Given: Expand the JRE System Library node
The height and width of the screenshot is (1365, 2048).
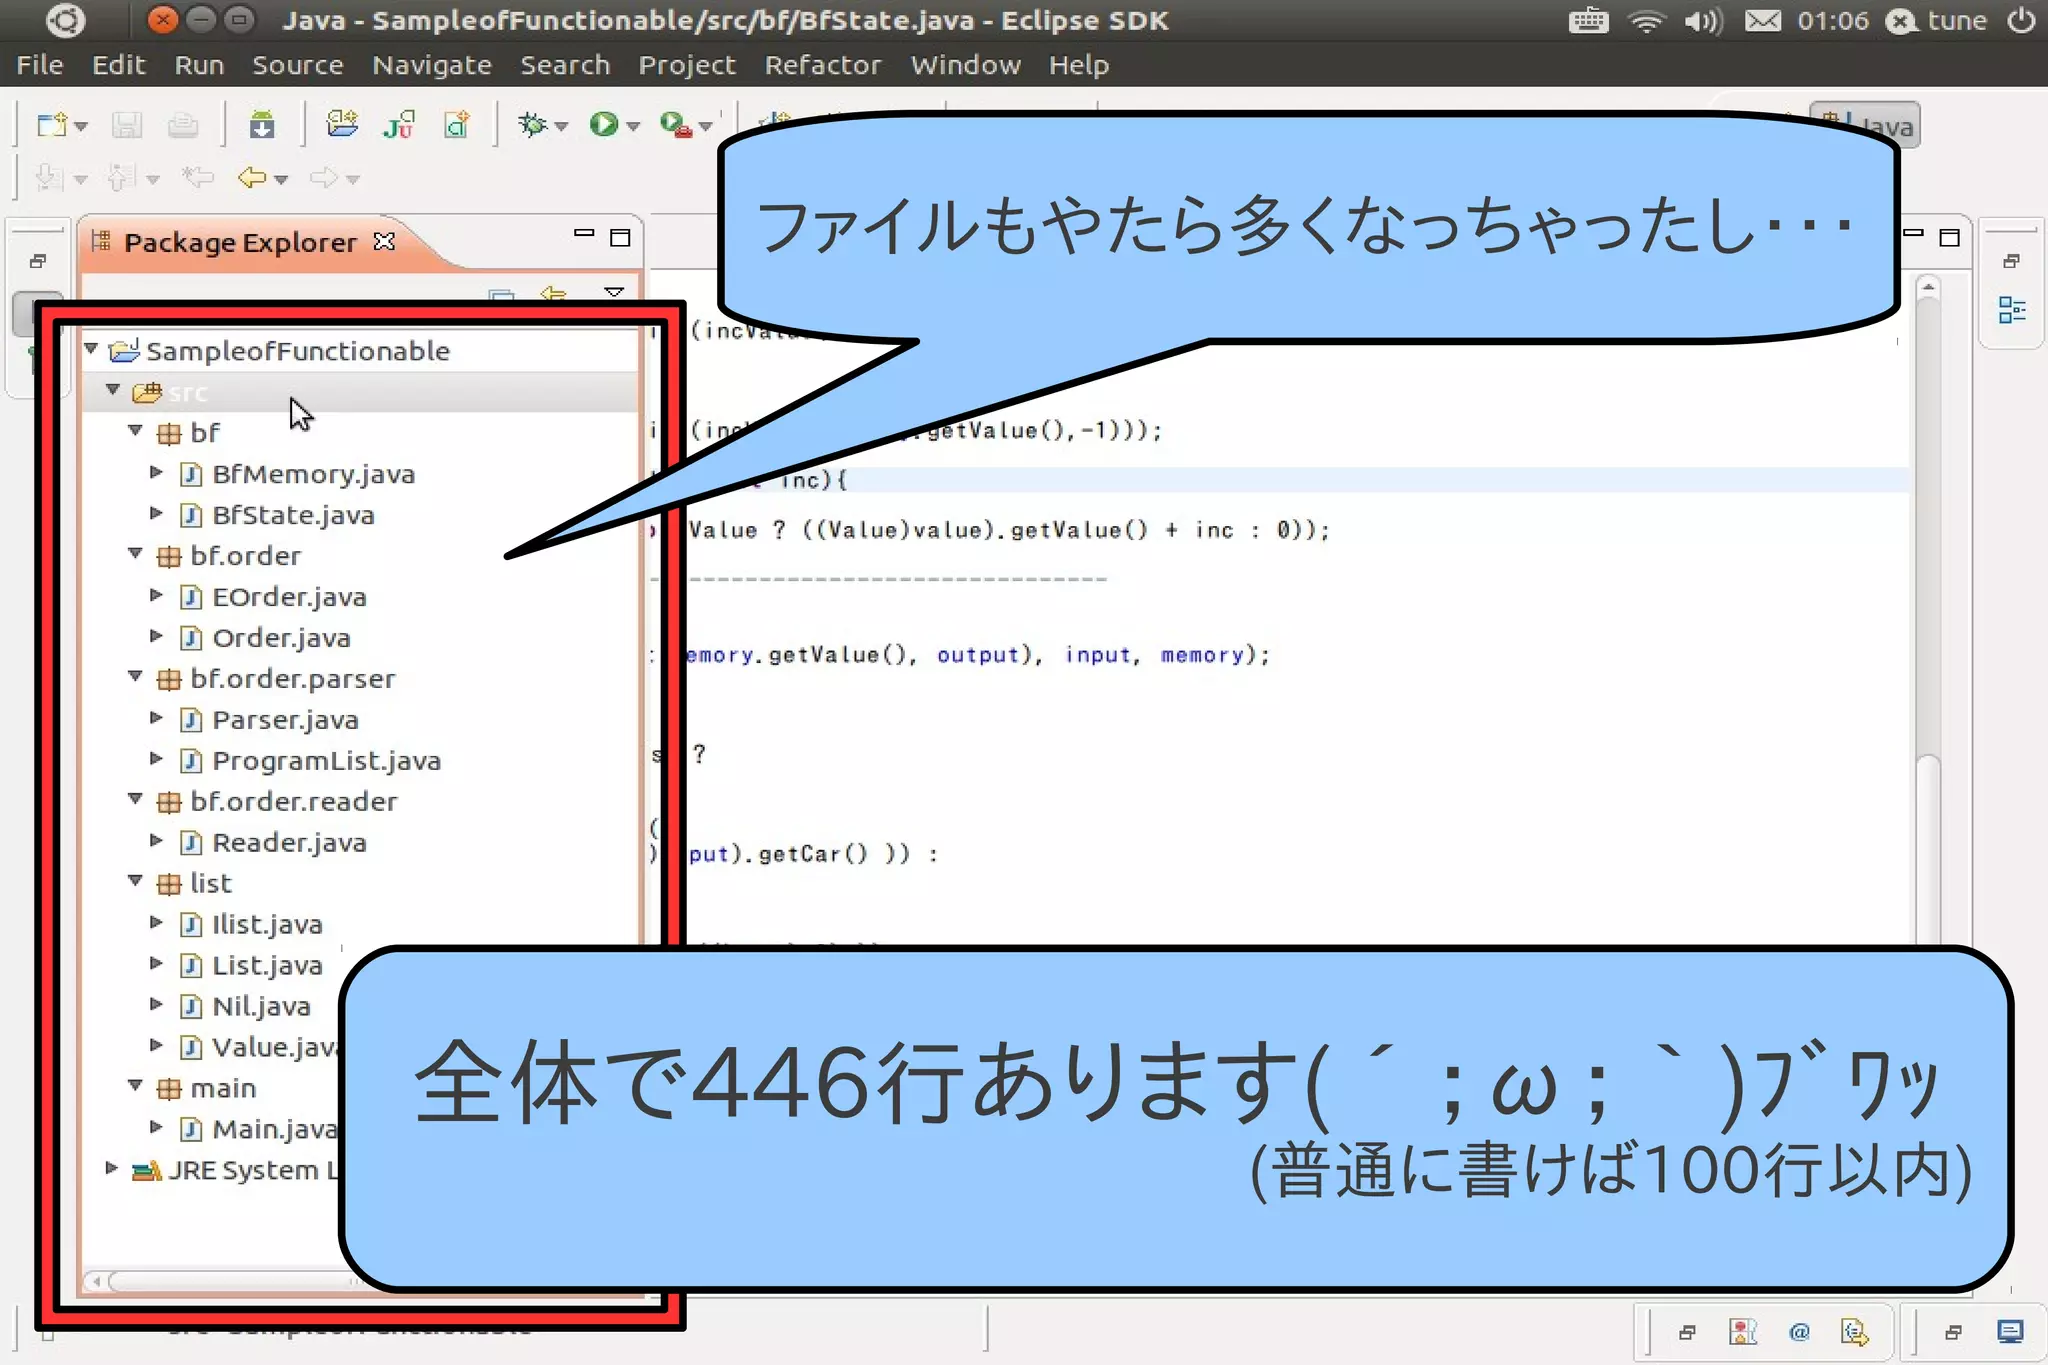Looking at the screenshot, I should 112,1168.
